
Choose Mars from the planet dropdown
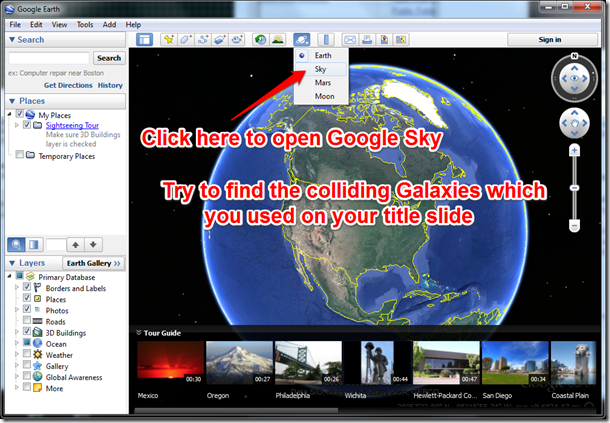click(x=321, y=83)
